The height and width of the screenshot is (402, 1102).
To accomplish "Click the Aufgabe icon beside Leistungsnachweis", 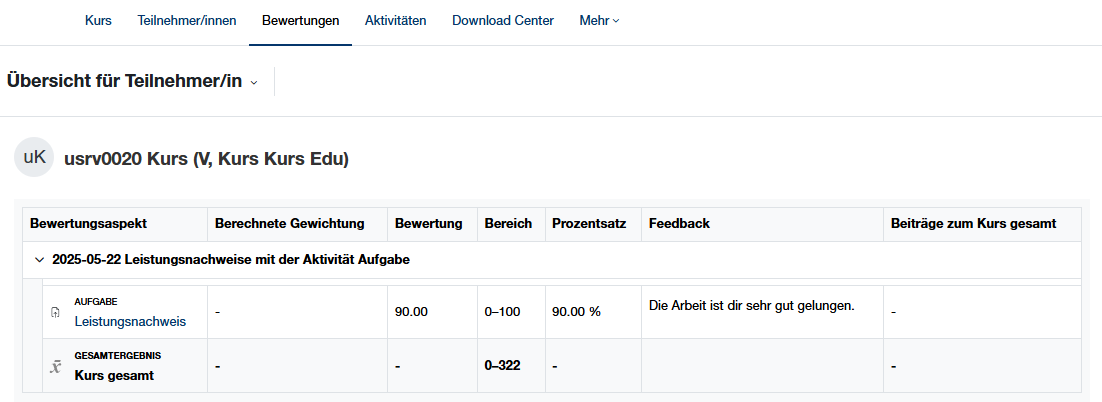I will click(x=55, y=312).
